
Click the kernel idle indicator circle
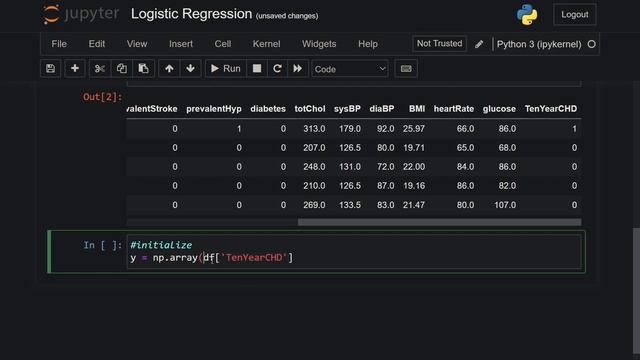[591, 44]
